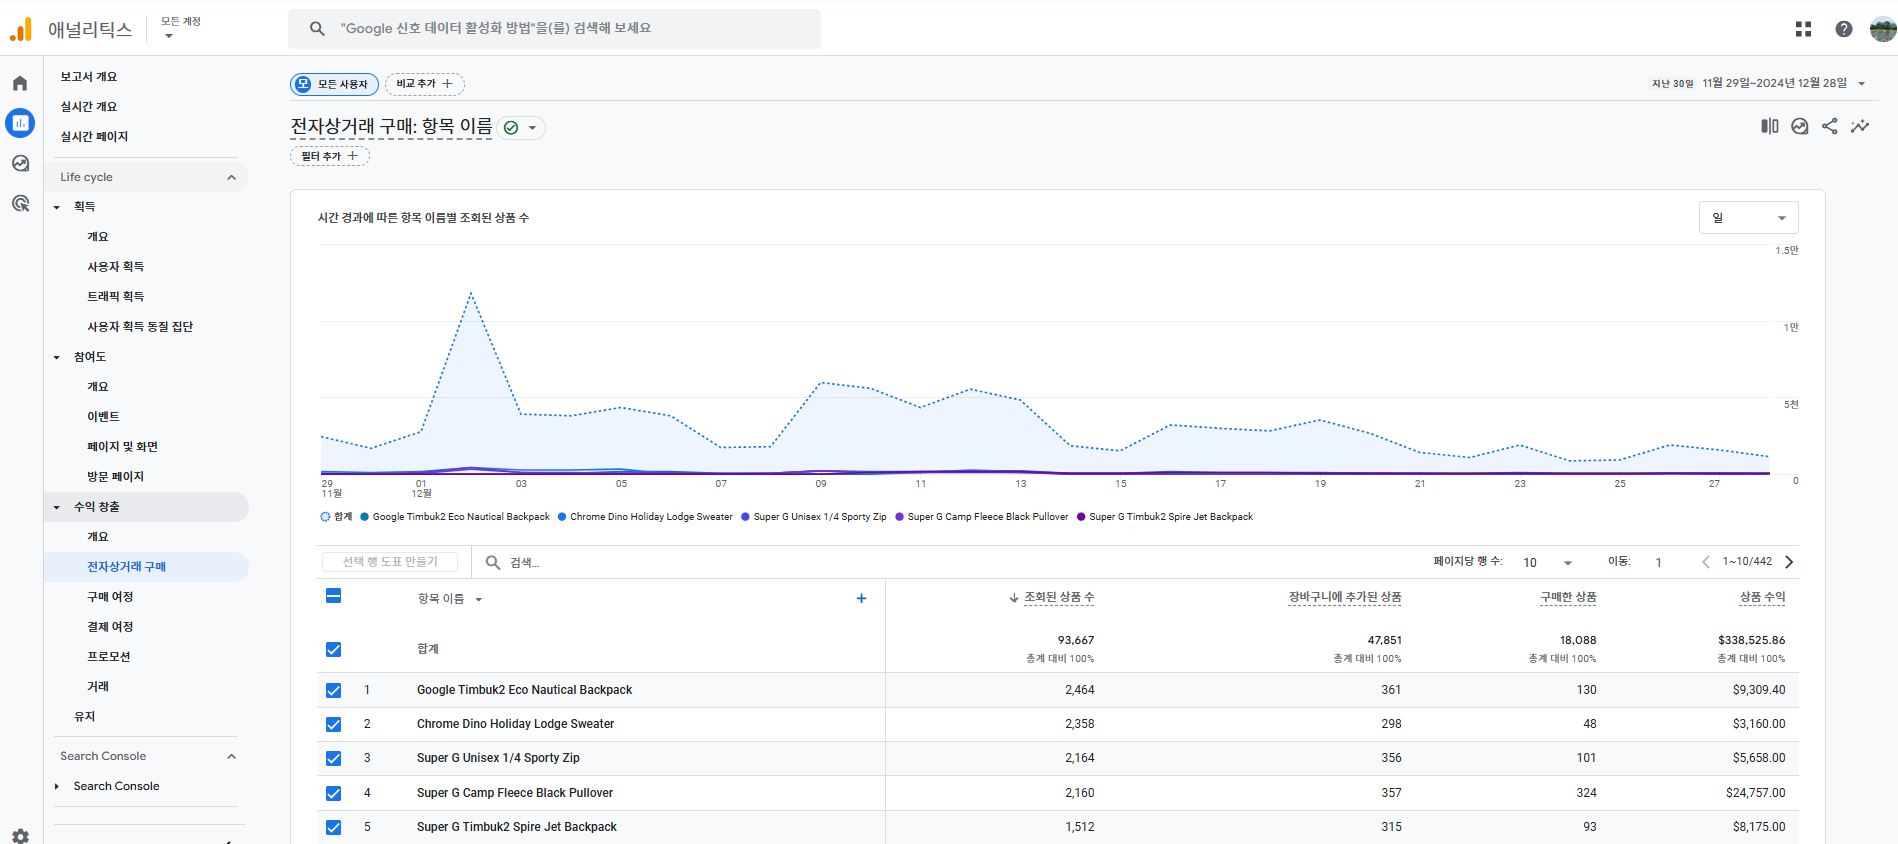Sort by 구매한 상품 column header
1898x844 pixels.
click(1568, 597)
